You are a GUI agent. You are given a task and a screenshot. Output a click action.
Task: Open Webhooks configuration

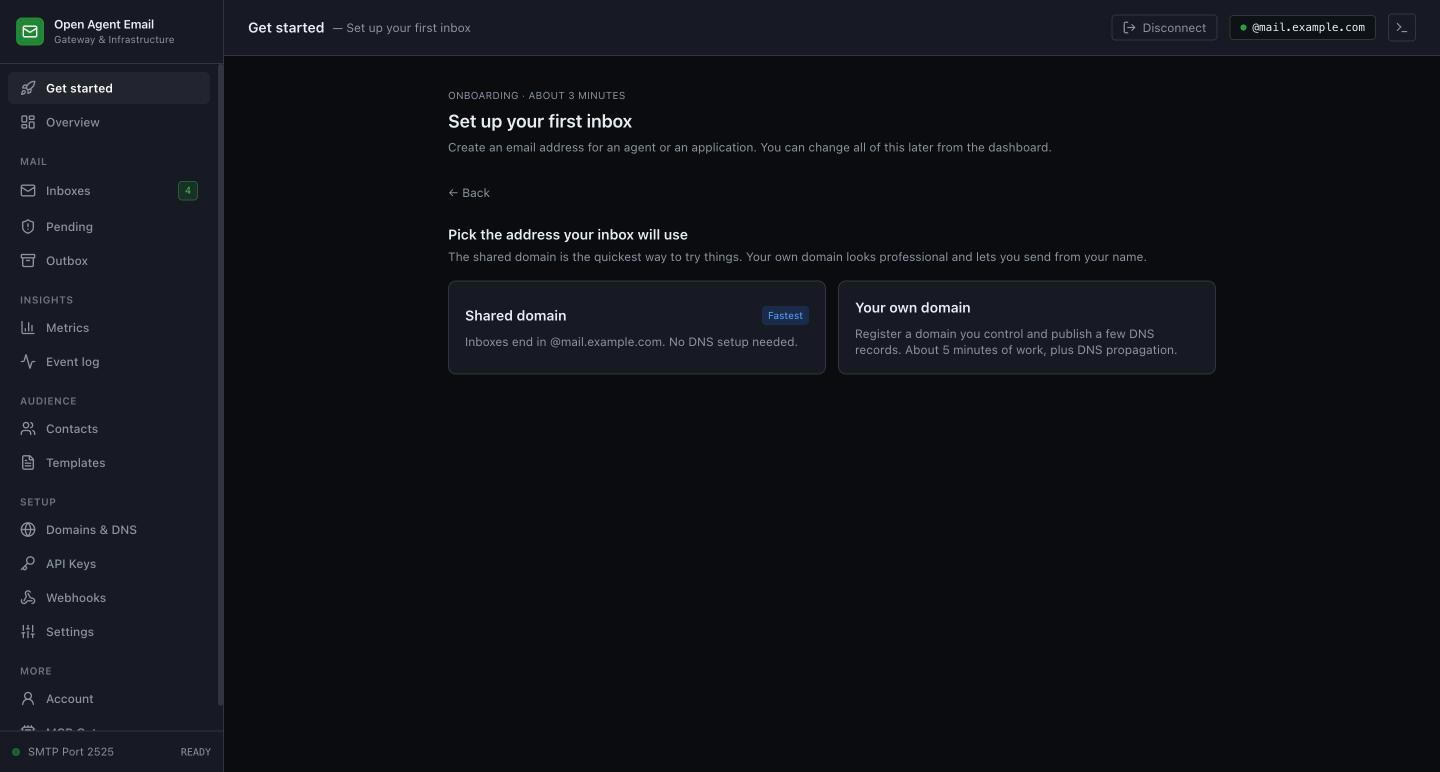pyautogui.click(x=109, y=598)
